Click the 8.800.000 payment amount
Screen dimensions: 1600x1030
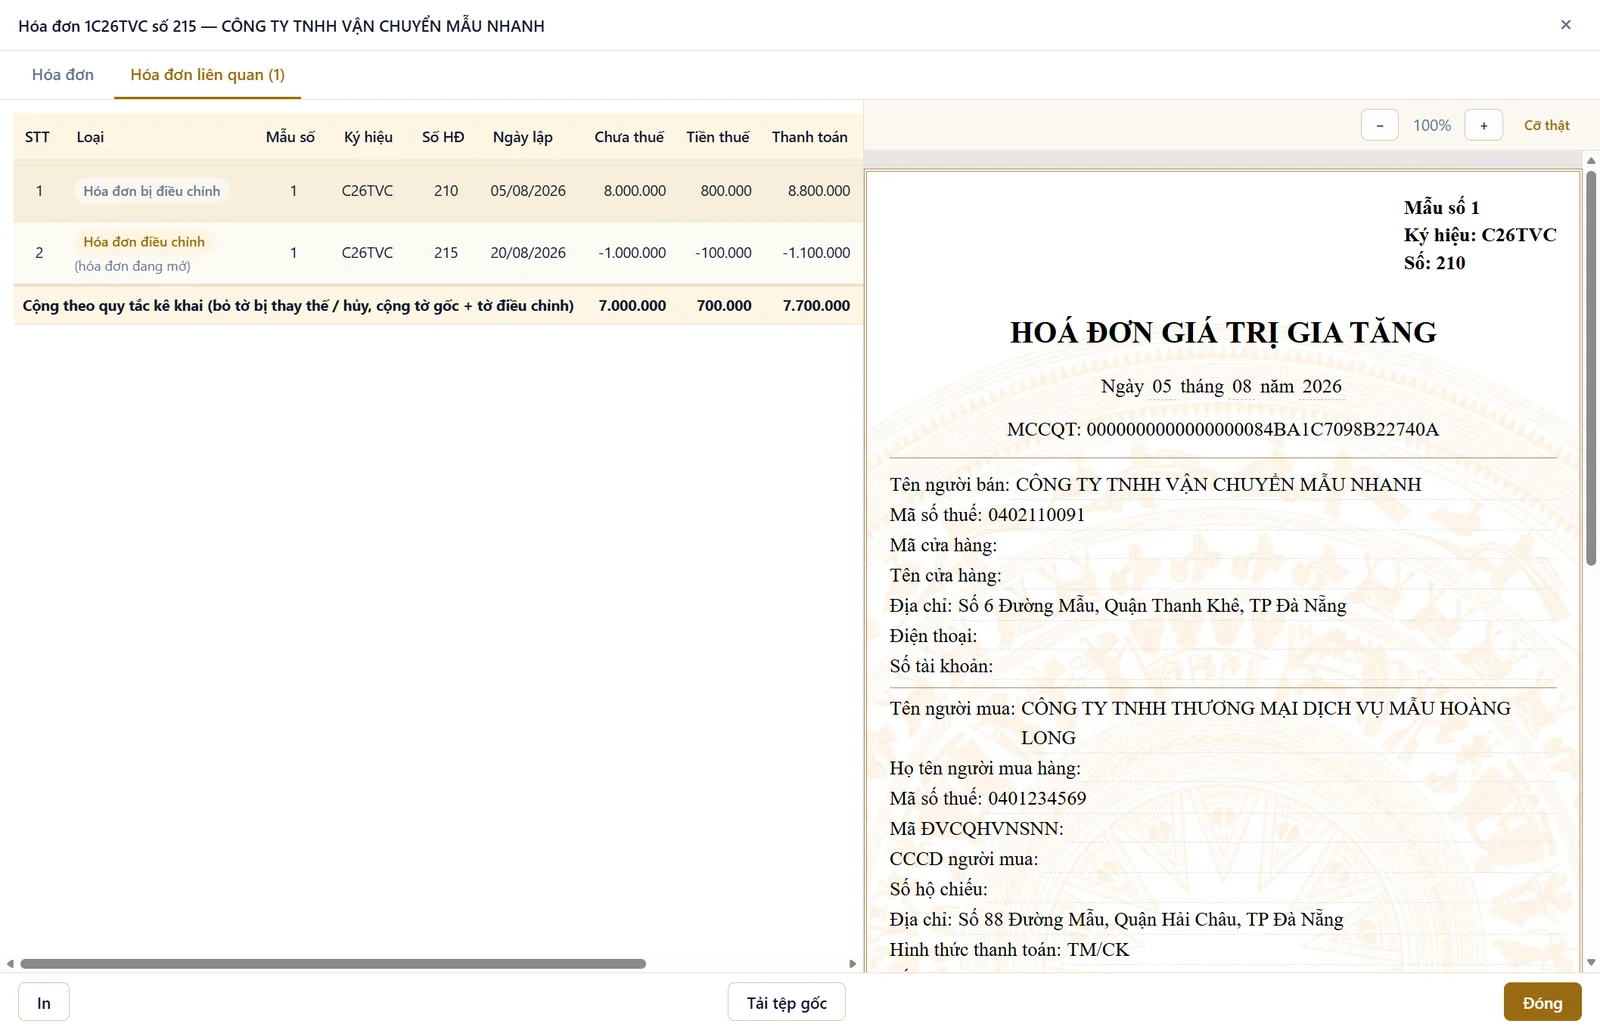(x=819, y=191)
